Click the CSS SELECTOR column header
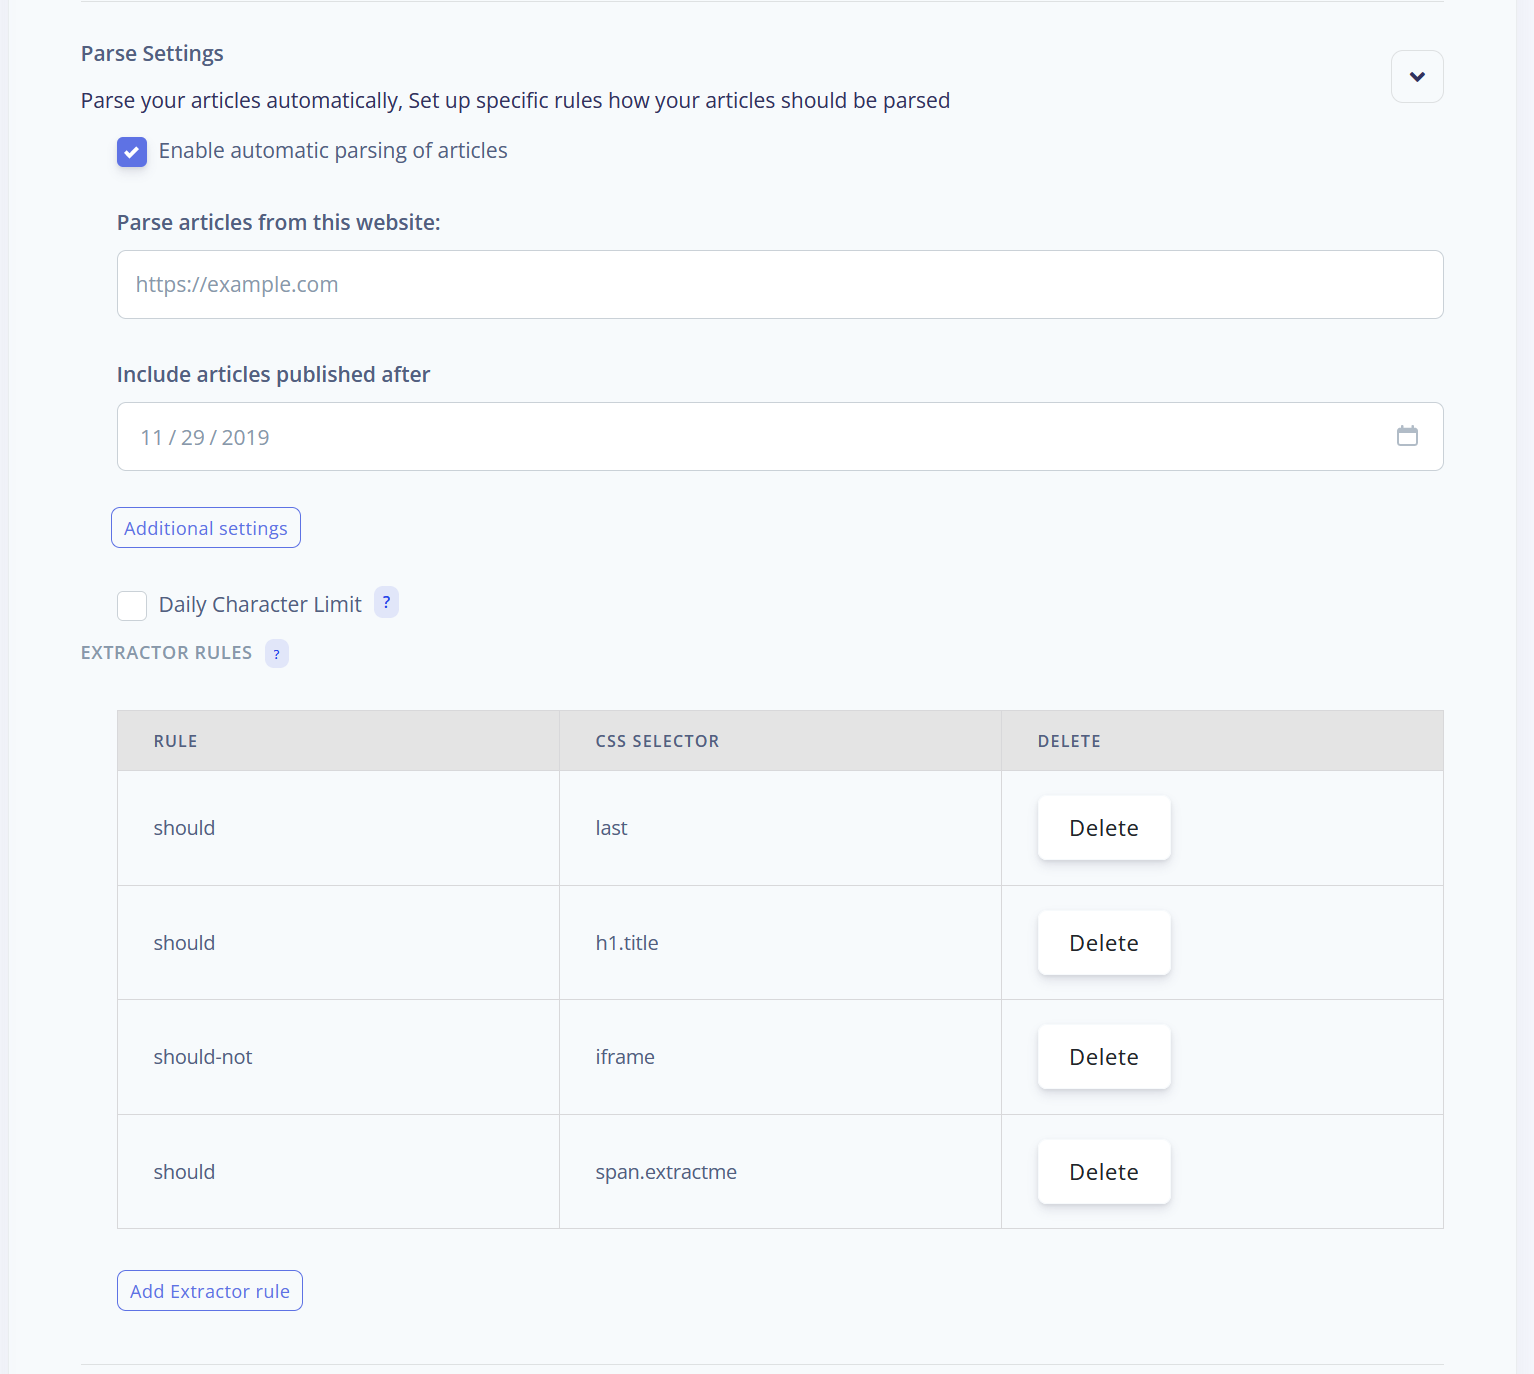The width and height of the screenshot is (1534, 1374). tap(657, 741)
